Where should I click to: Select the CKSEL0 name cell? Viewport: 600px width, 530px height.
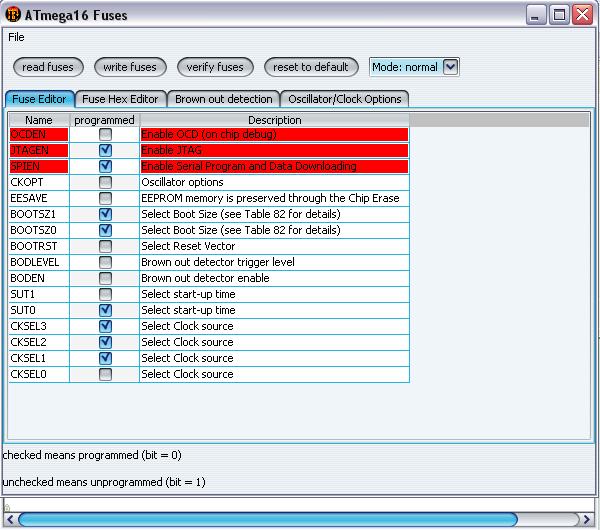click(x=39, y=374)
